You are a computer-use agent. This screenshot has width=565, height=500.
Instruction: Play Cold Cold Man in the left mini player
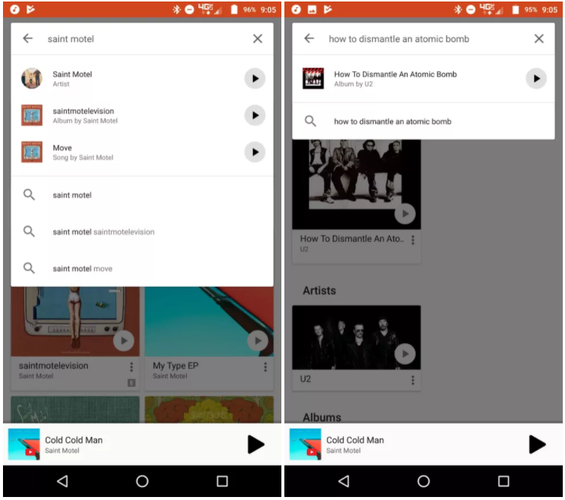click(256, 444)
